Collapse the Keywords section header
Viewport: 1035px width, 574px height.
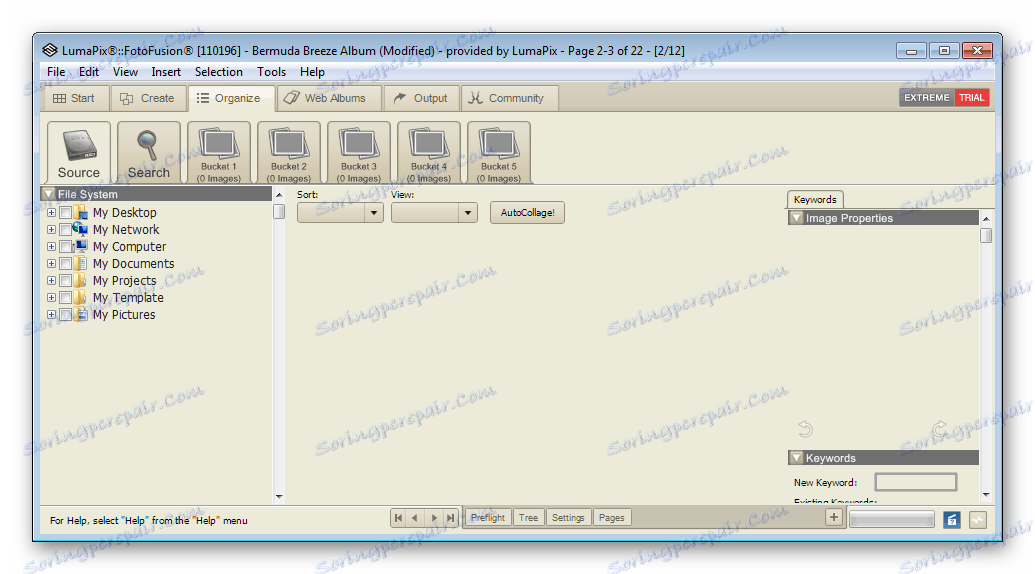pos(797,458)
